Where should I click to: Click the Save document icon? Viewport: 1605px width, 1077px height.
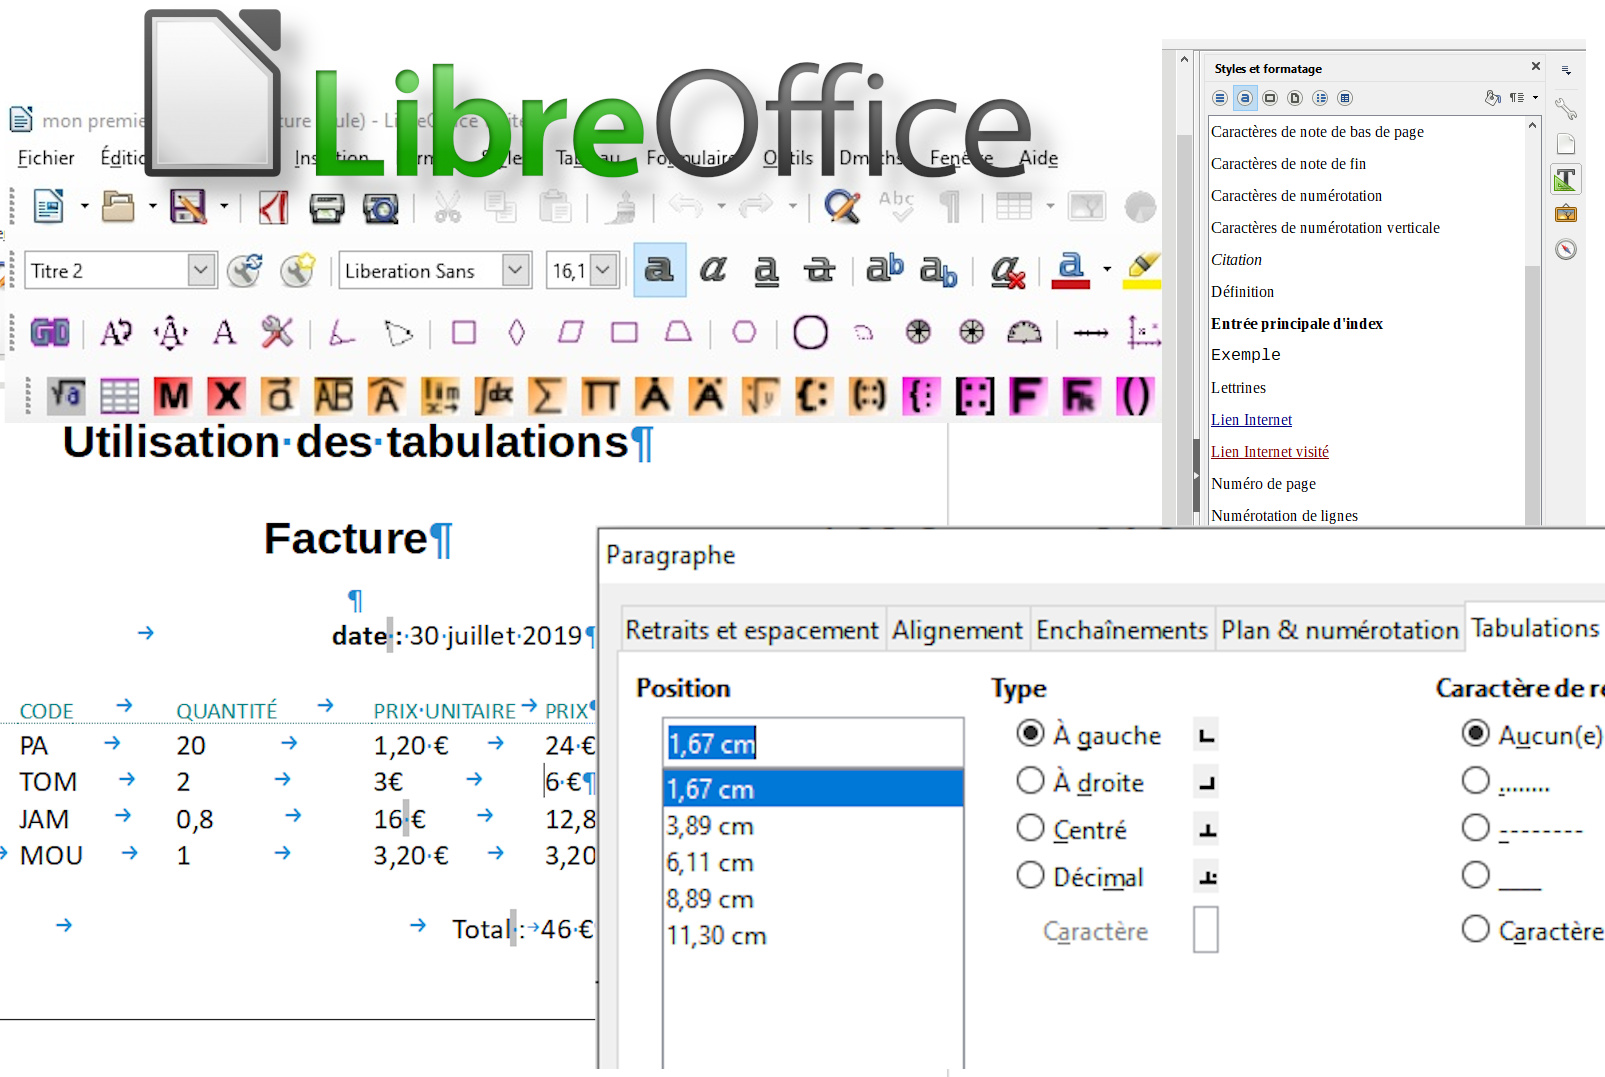(188, 207)
